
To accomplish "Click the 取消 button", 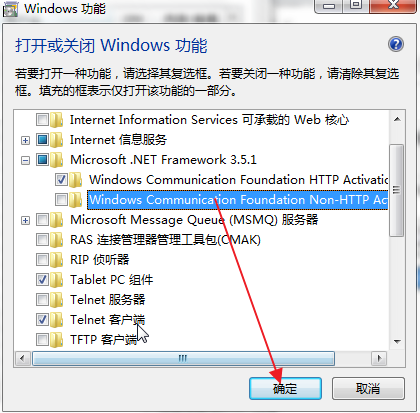I will click(x=368, y=388).
